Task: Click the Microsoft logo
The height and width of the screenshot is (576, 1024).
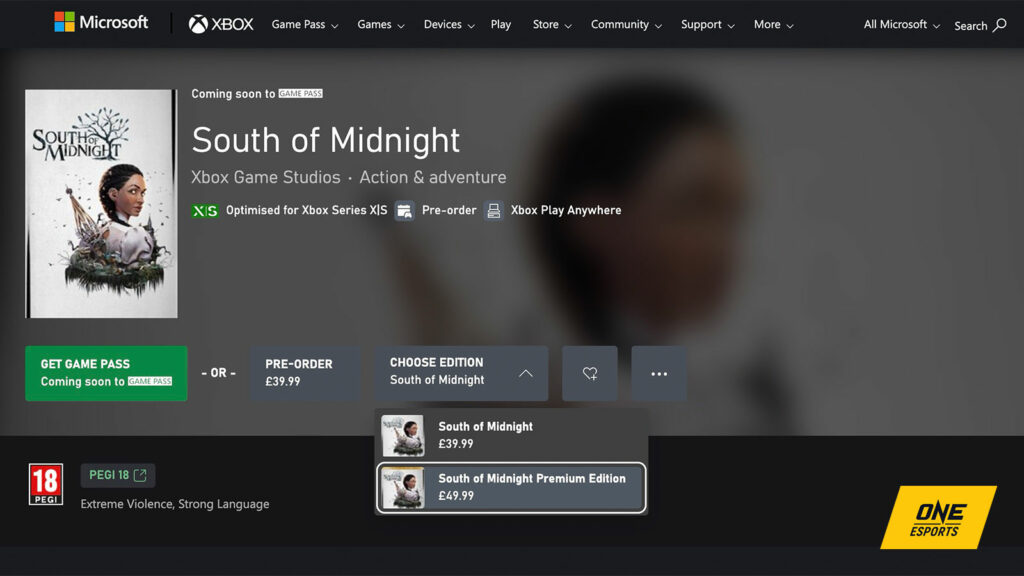Action: click(x=101, y=22)
